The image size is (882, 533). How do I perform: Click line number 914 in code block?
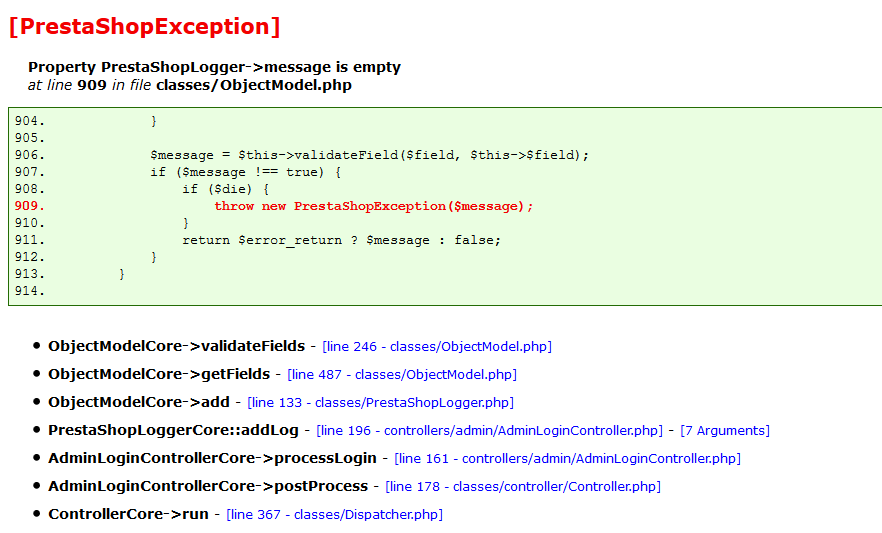tap(29, 291)
